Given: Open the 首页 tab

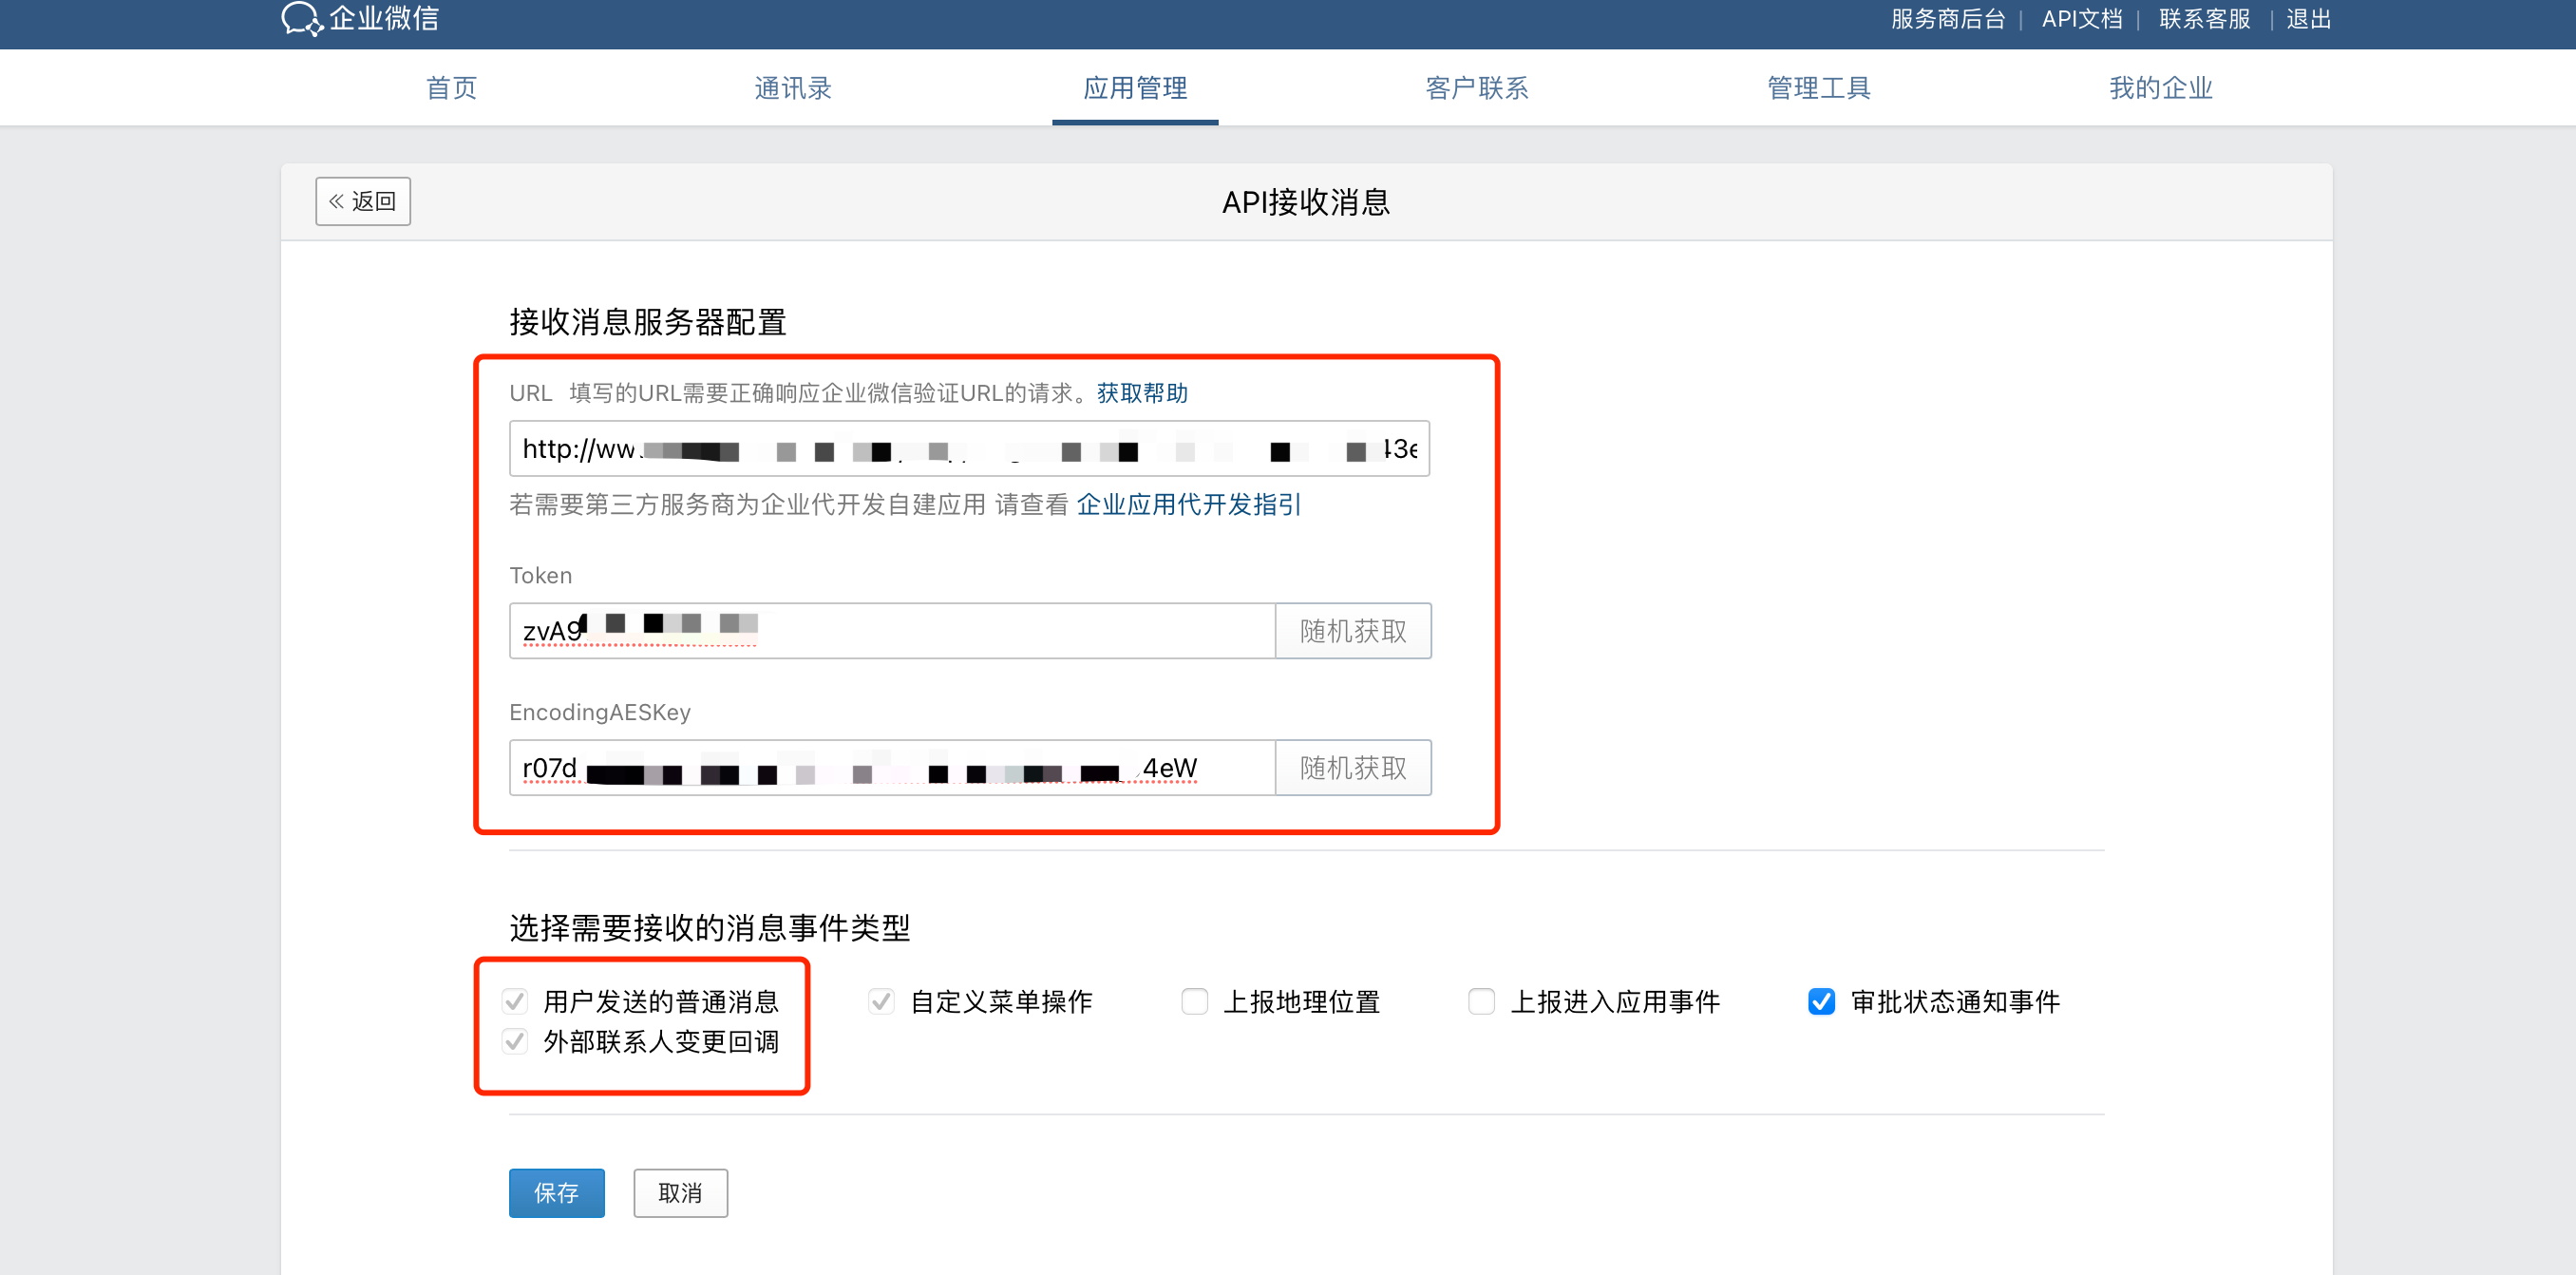Looking at the screenshot, I should point(451,88).
